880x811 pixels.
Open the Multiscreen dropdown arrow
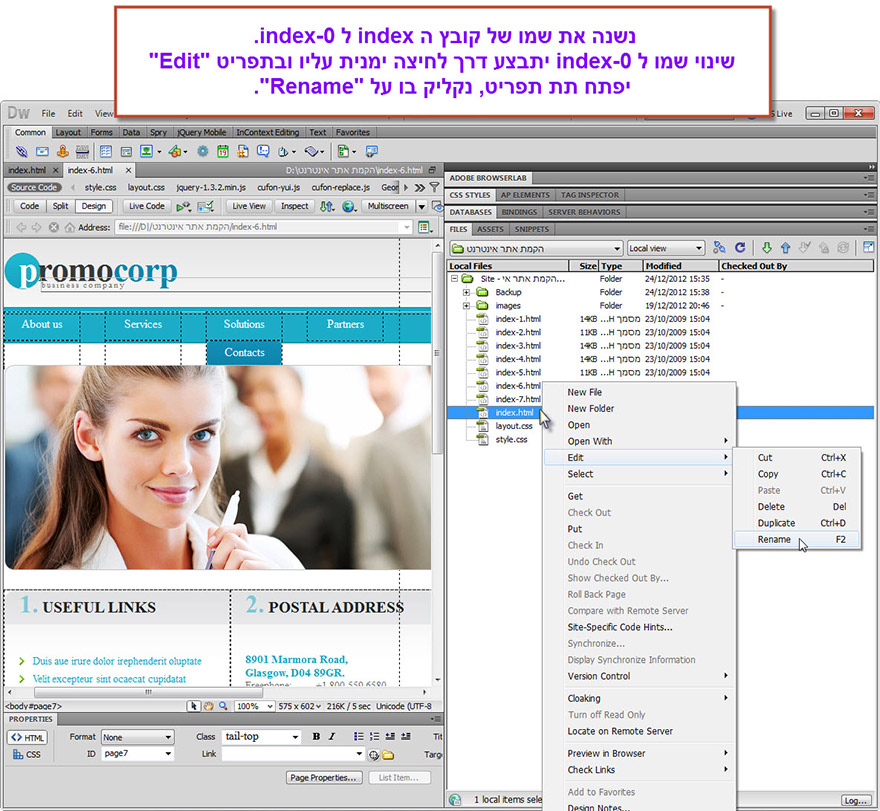pyautogui.click(x=421, y=207)
